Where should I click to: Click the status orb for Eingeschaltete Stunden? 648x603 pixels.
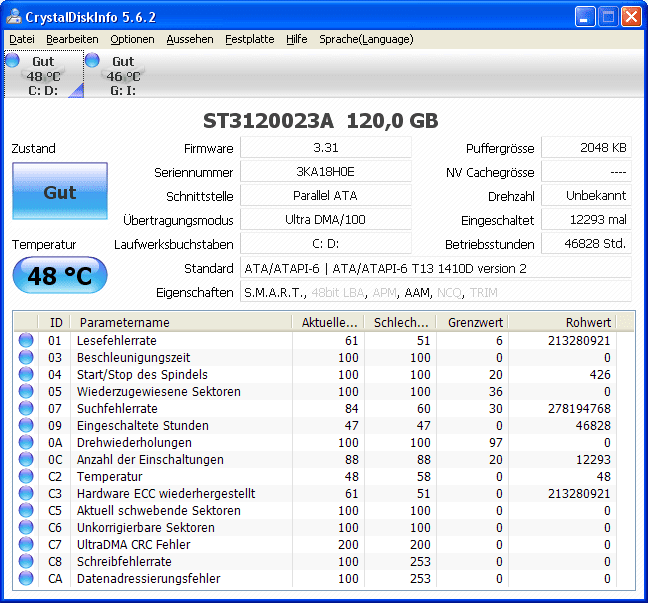click(x=26, y=425)
